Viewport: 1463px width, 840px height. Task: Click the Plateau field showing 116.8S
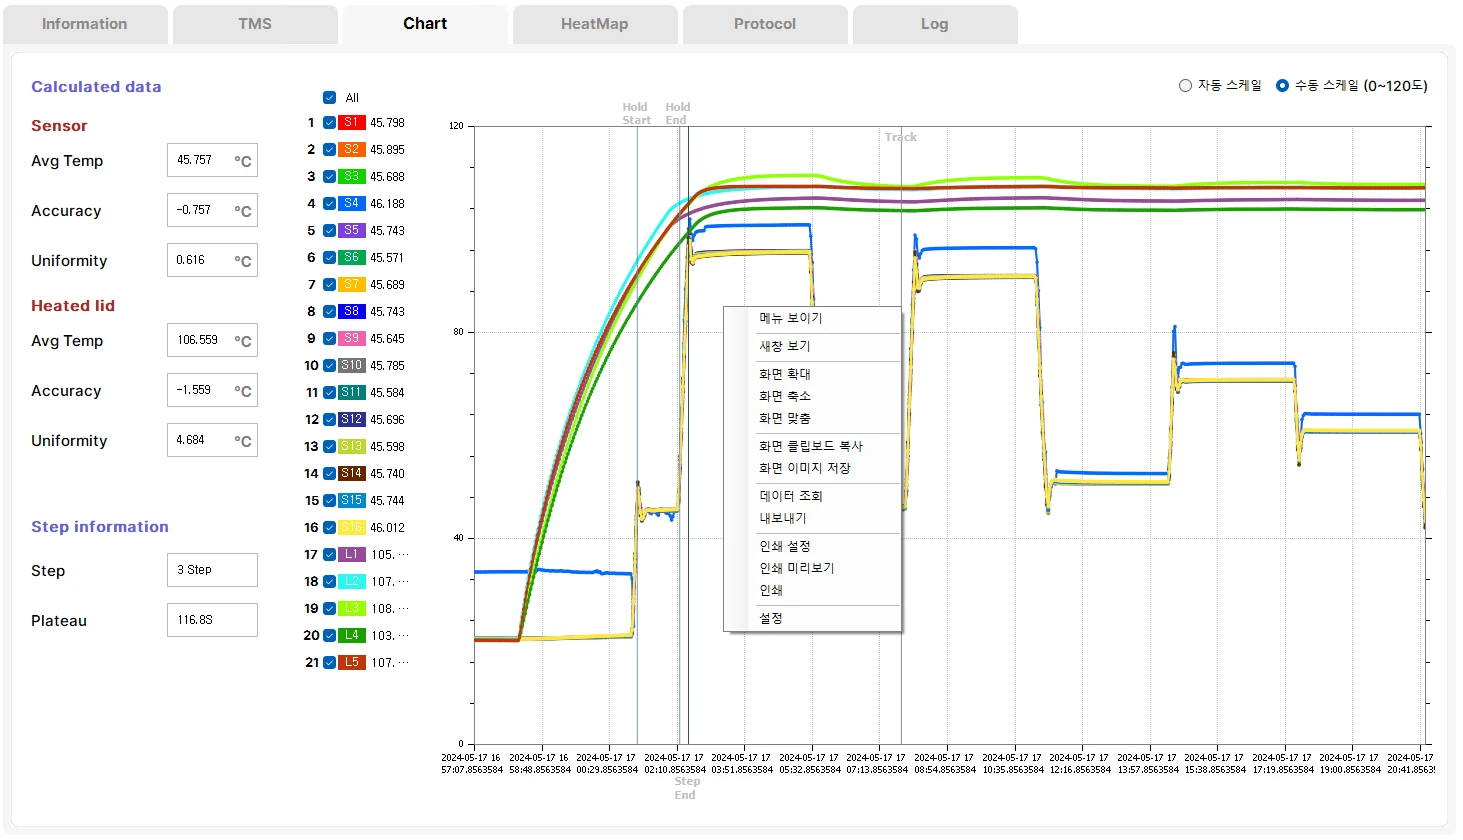[x=212, y=620]
